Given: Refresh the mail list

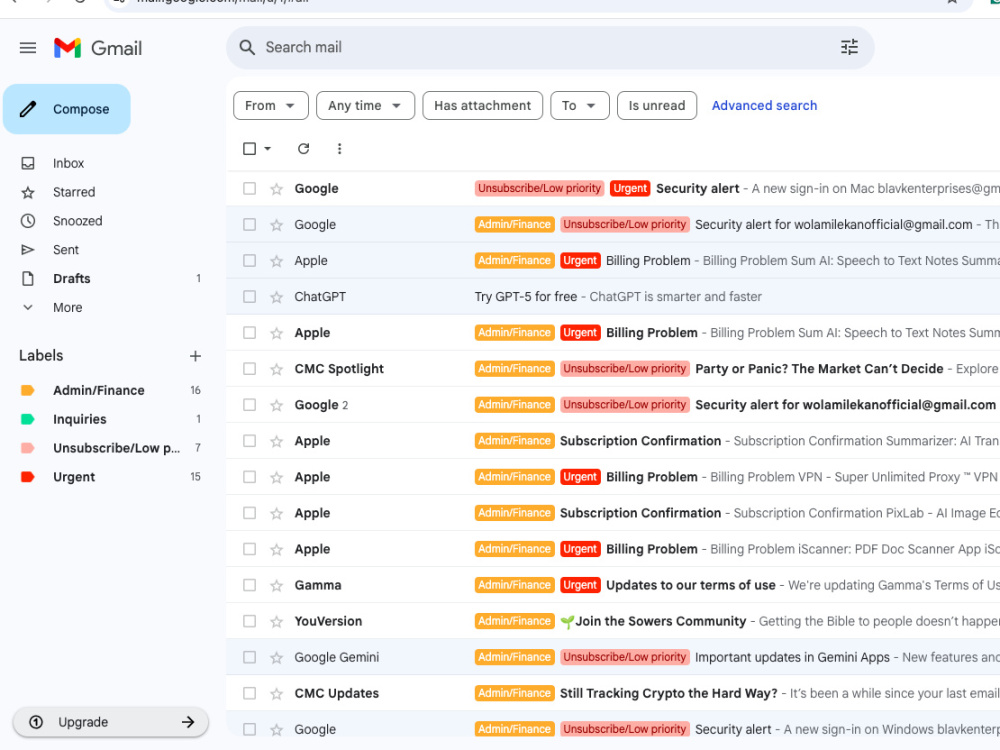Looking at the screenshot, I should click(304, 149).
